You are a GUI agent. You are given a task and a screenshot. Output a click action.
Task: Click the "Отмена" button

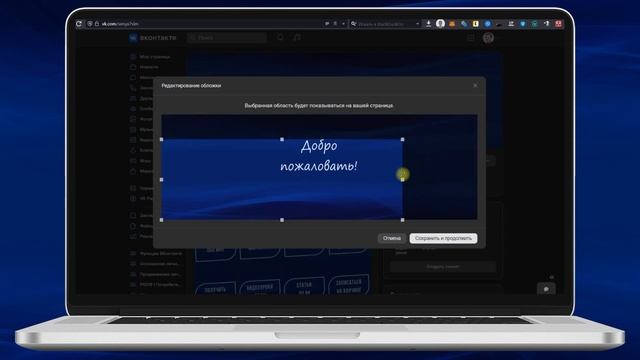pos(391,238)
